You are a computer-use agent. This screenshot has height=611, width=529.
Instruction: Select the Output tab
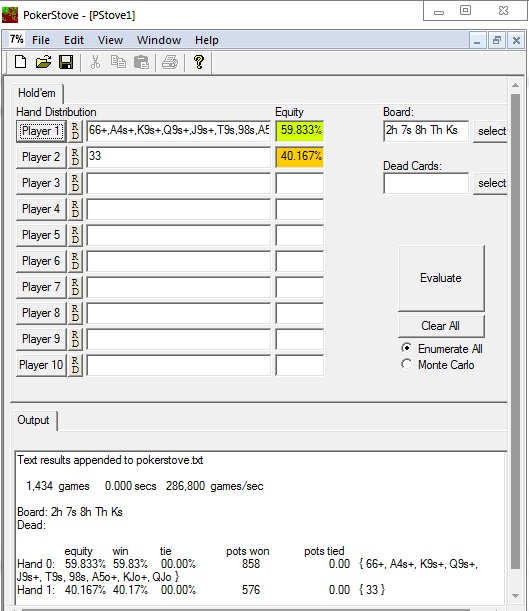click(34, 420)
